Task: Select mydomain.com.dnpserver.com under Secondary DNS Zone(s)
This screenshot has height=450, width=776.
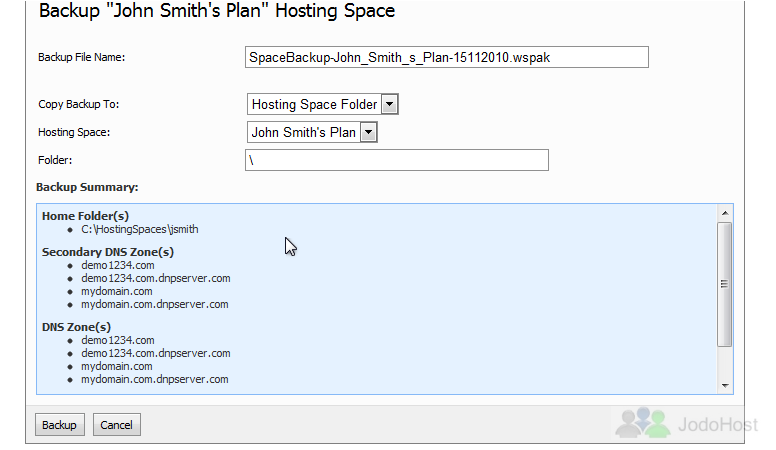Action: [155, 304]
